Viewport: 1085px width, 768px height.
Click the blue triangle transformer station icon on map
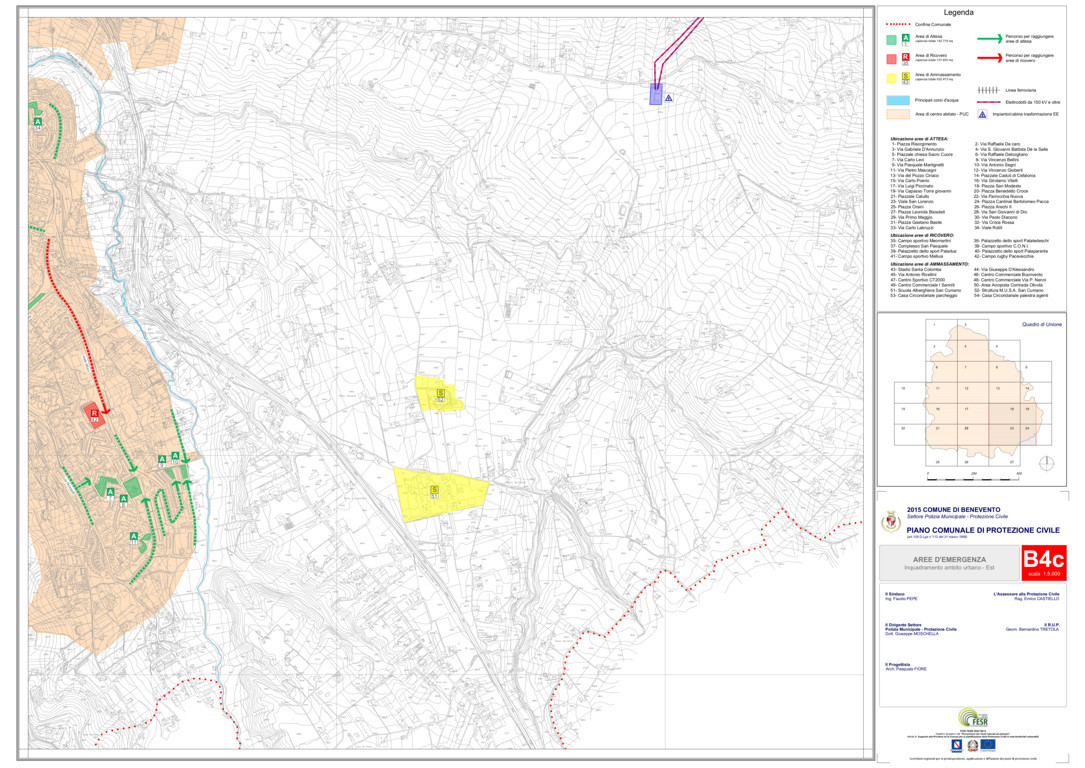668,97
